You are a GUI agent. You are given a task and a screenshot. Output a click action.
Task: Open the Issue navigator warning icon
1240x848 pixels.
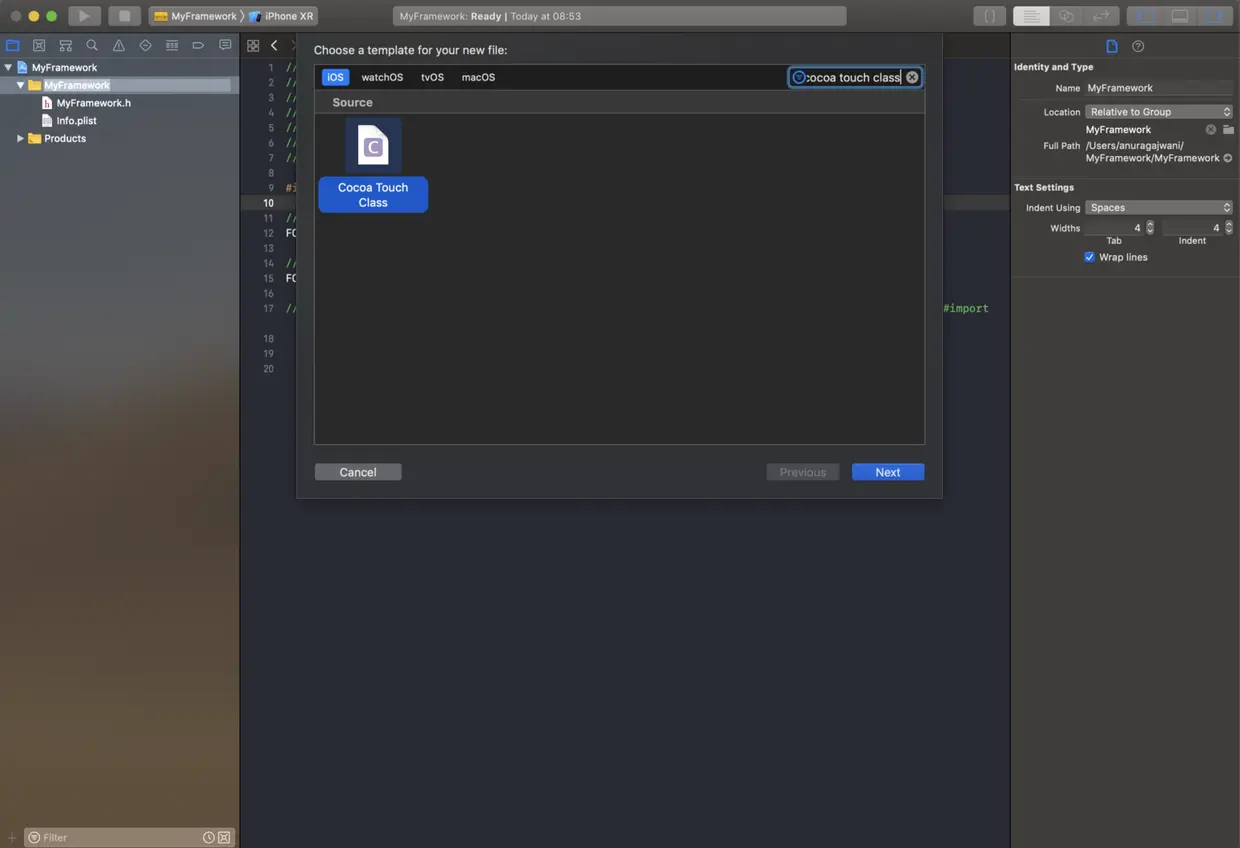[119, 46]
